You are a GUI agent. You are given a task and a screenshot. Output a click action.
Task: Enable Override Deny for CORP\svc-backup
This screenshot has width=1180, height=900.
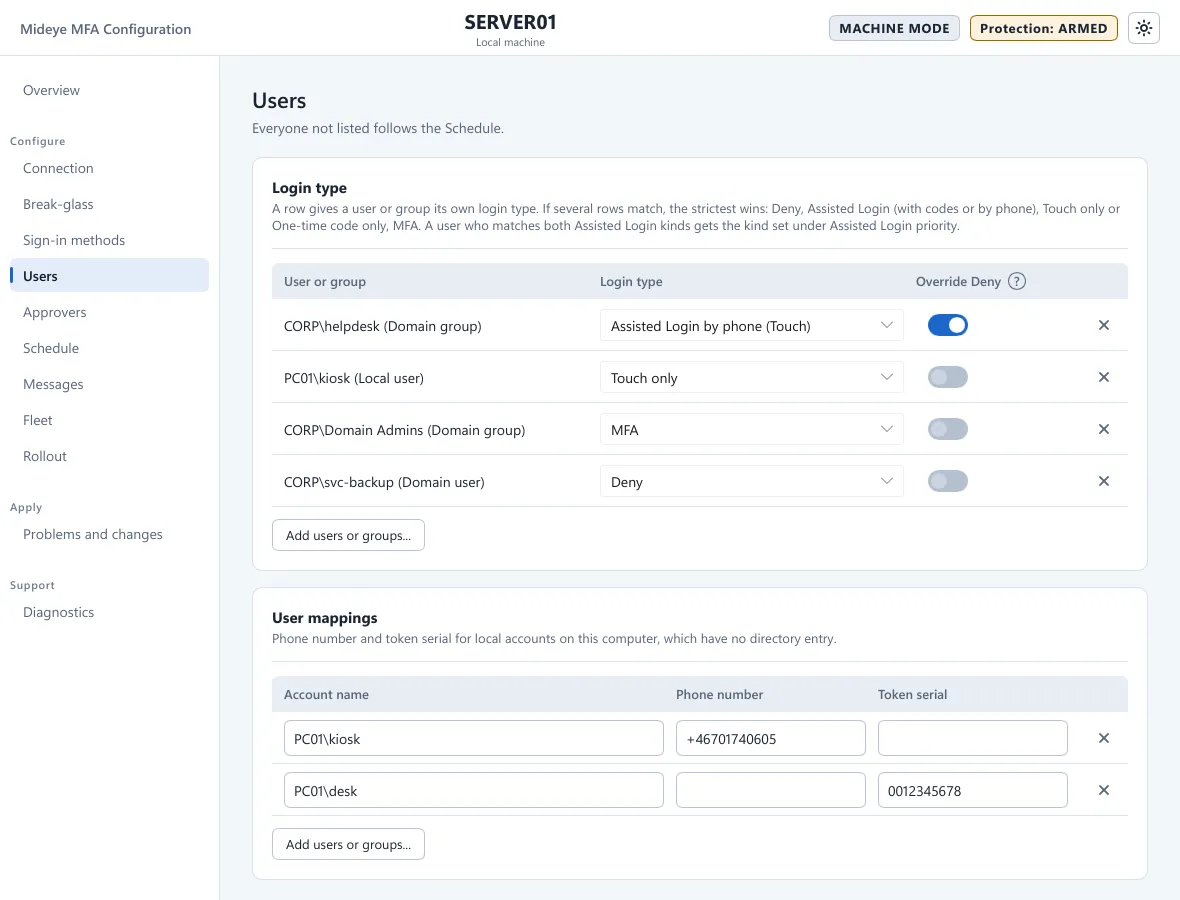click(947, 481)
